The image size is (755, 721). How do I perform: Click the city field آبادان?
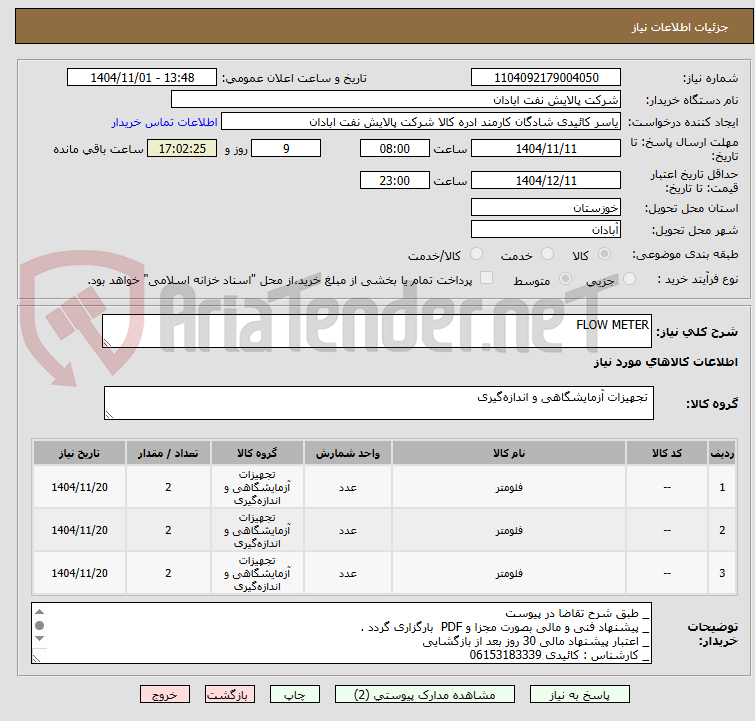[x=546, y=230]
